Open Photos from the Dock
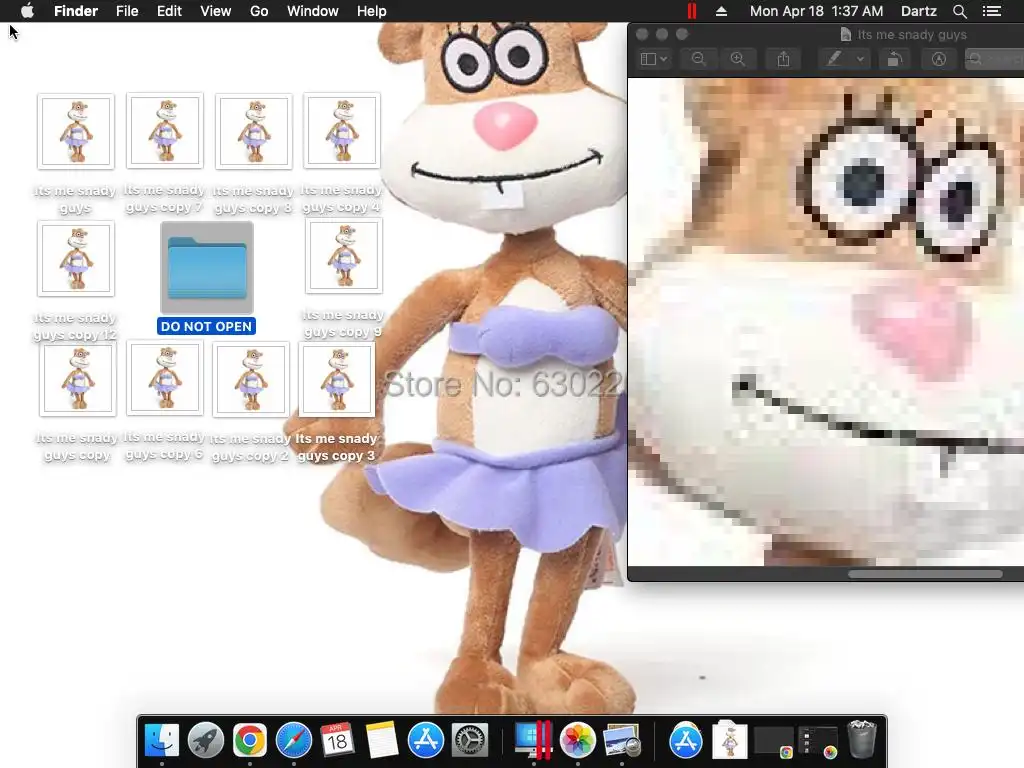The image size is (1024, 768). 577,741
